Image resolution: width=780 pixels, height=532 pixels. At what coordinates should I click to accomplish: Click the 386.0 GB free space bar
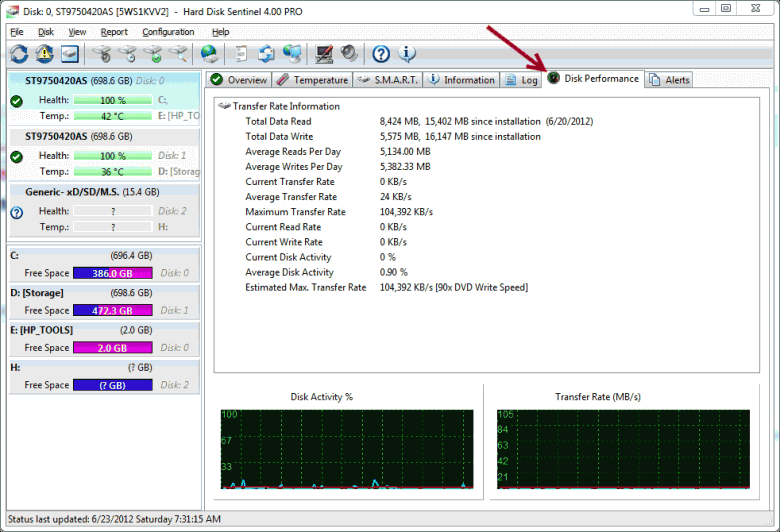pos(113,273)
